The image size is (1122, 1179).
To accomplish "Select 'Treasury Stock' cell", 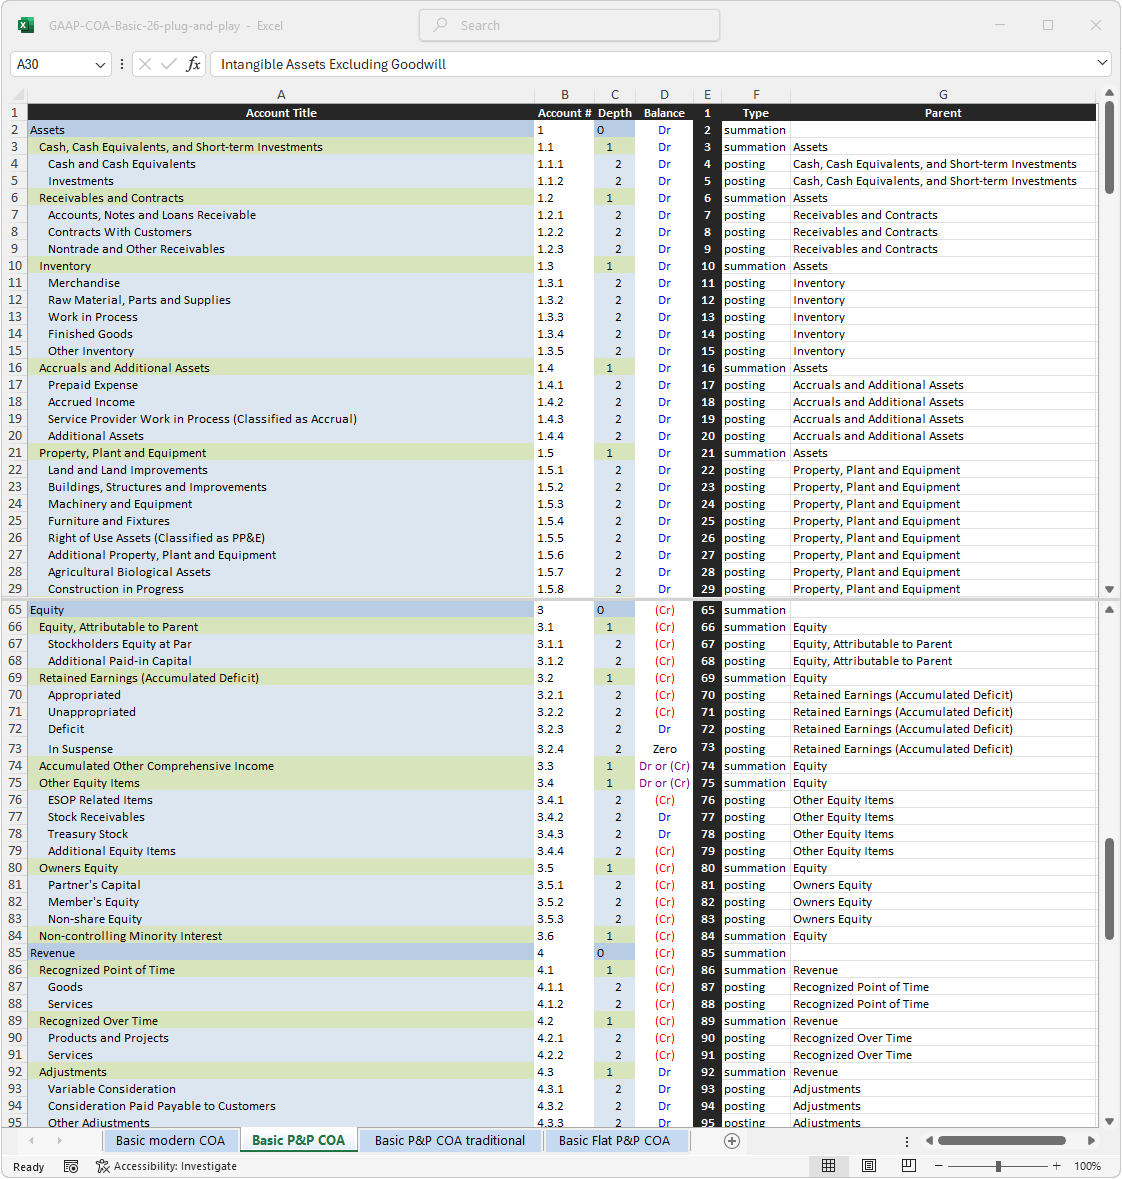I will click(x=281, y=834).
